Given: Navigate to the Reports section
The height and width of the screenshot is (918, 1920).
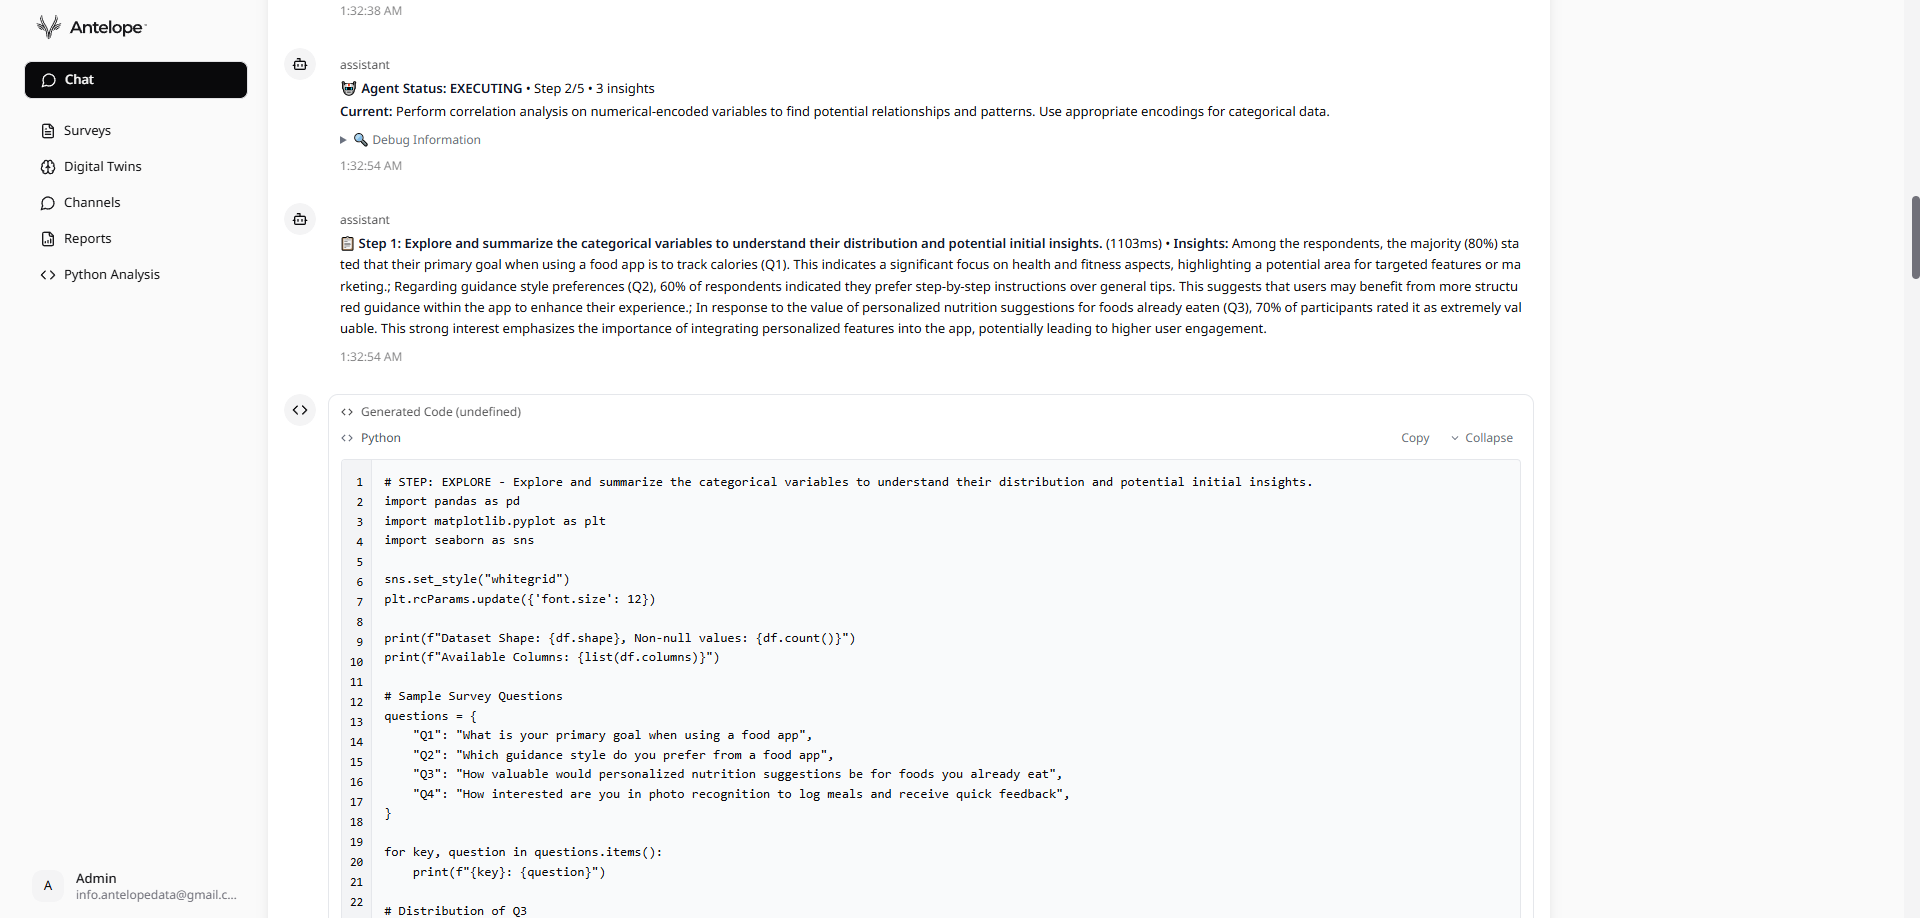Looking at the screenshot, I should coord(87,238).
